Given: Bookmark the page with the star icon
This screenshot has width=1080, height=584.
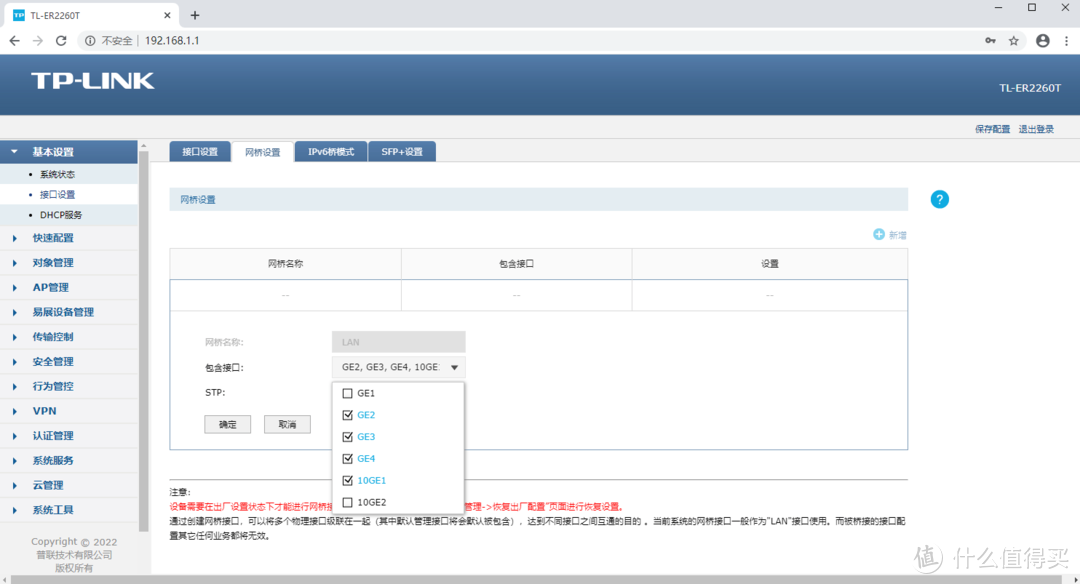Looking at the screenshot, I should (1013, 40).
